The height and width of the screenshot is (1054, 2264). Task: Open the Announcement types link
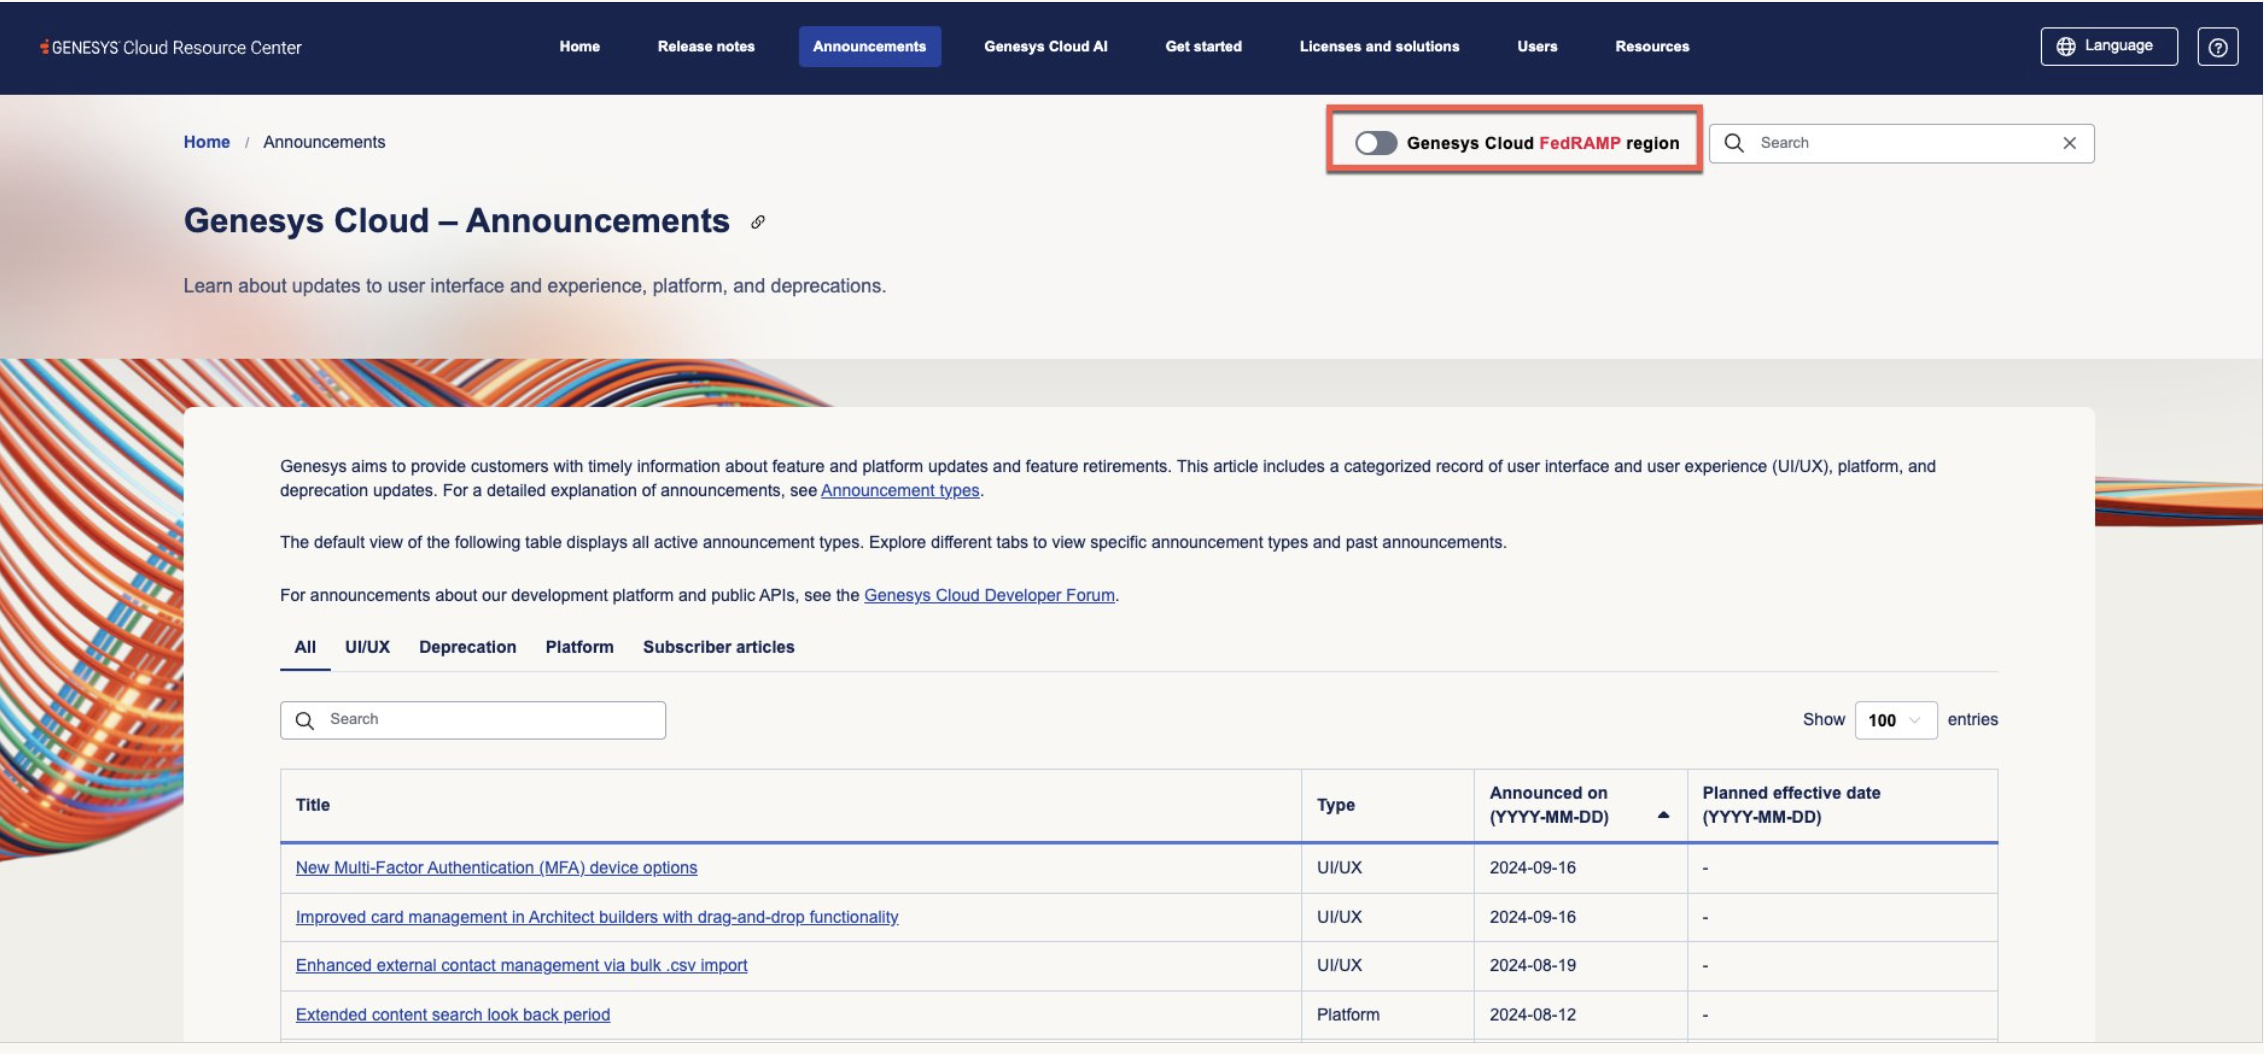click(x=899, y=490)
